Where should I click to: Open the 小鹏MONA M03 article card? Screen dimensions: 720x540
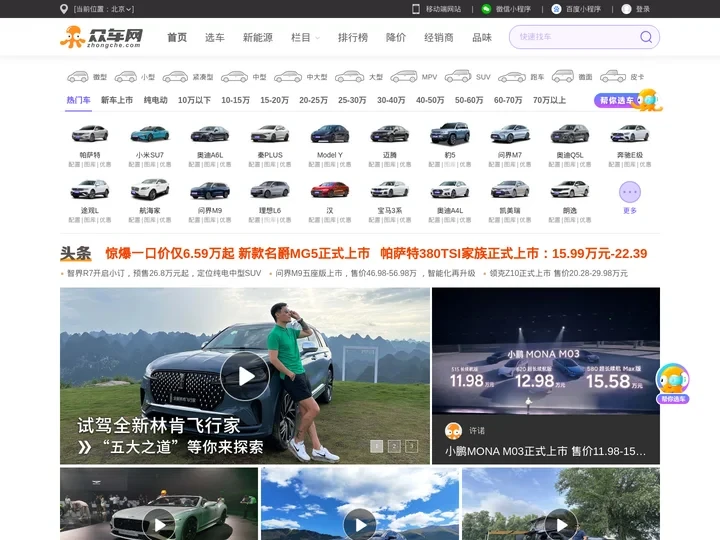tap(546, 376)
